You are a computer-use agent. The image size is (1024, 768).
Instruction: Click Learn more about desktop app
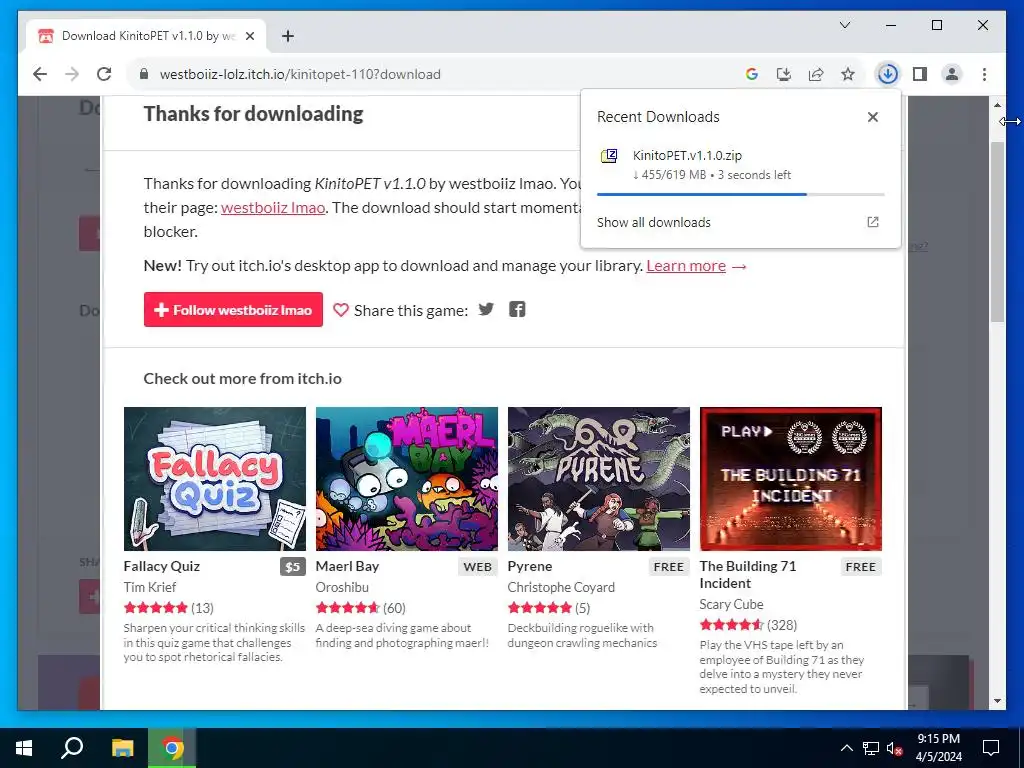pyautogui.click(x=686, y=266)
